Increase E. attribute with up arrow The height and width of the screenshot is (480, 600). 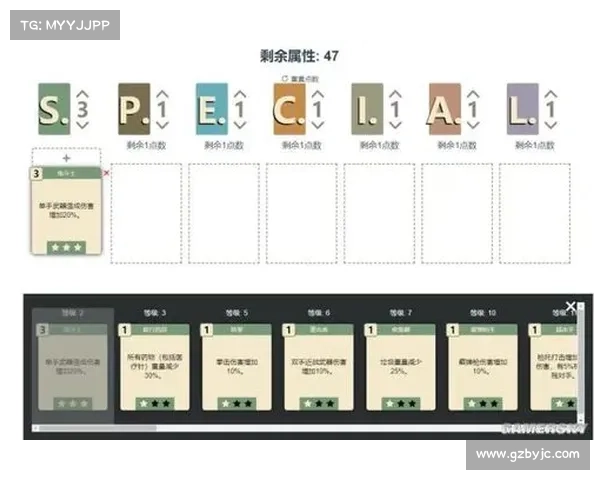pyautogui.click(x=240, y=94)
